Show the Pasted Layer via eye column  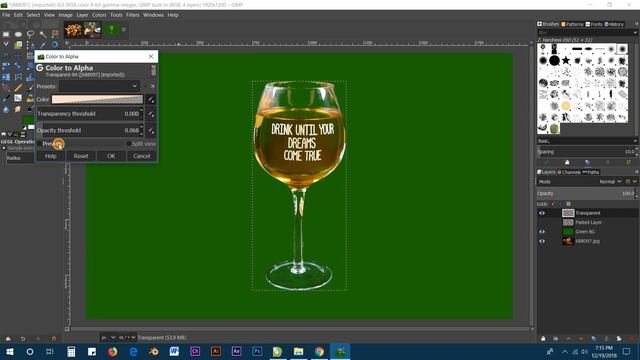542,222
